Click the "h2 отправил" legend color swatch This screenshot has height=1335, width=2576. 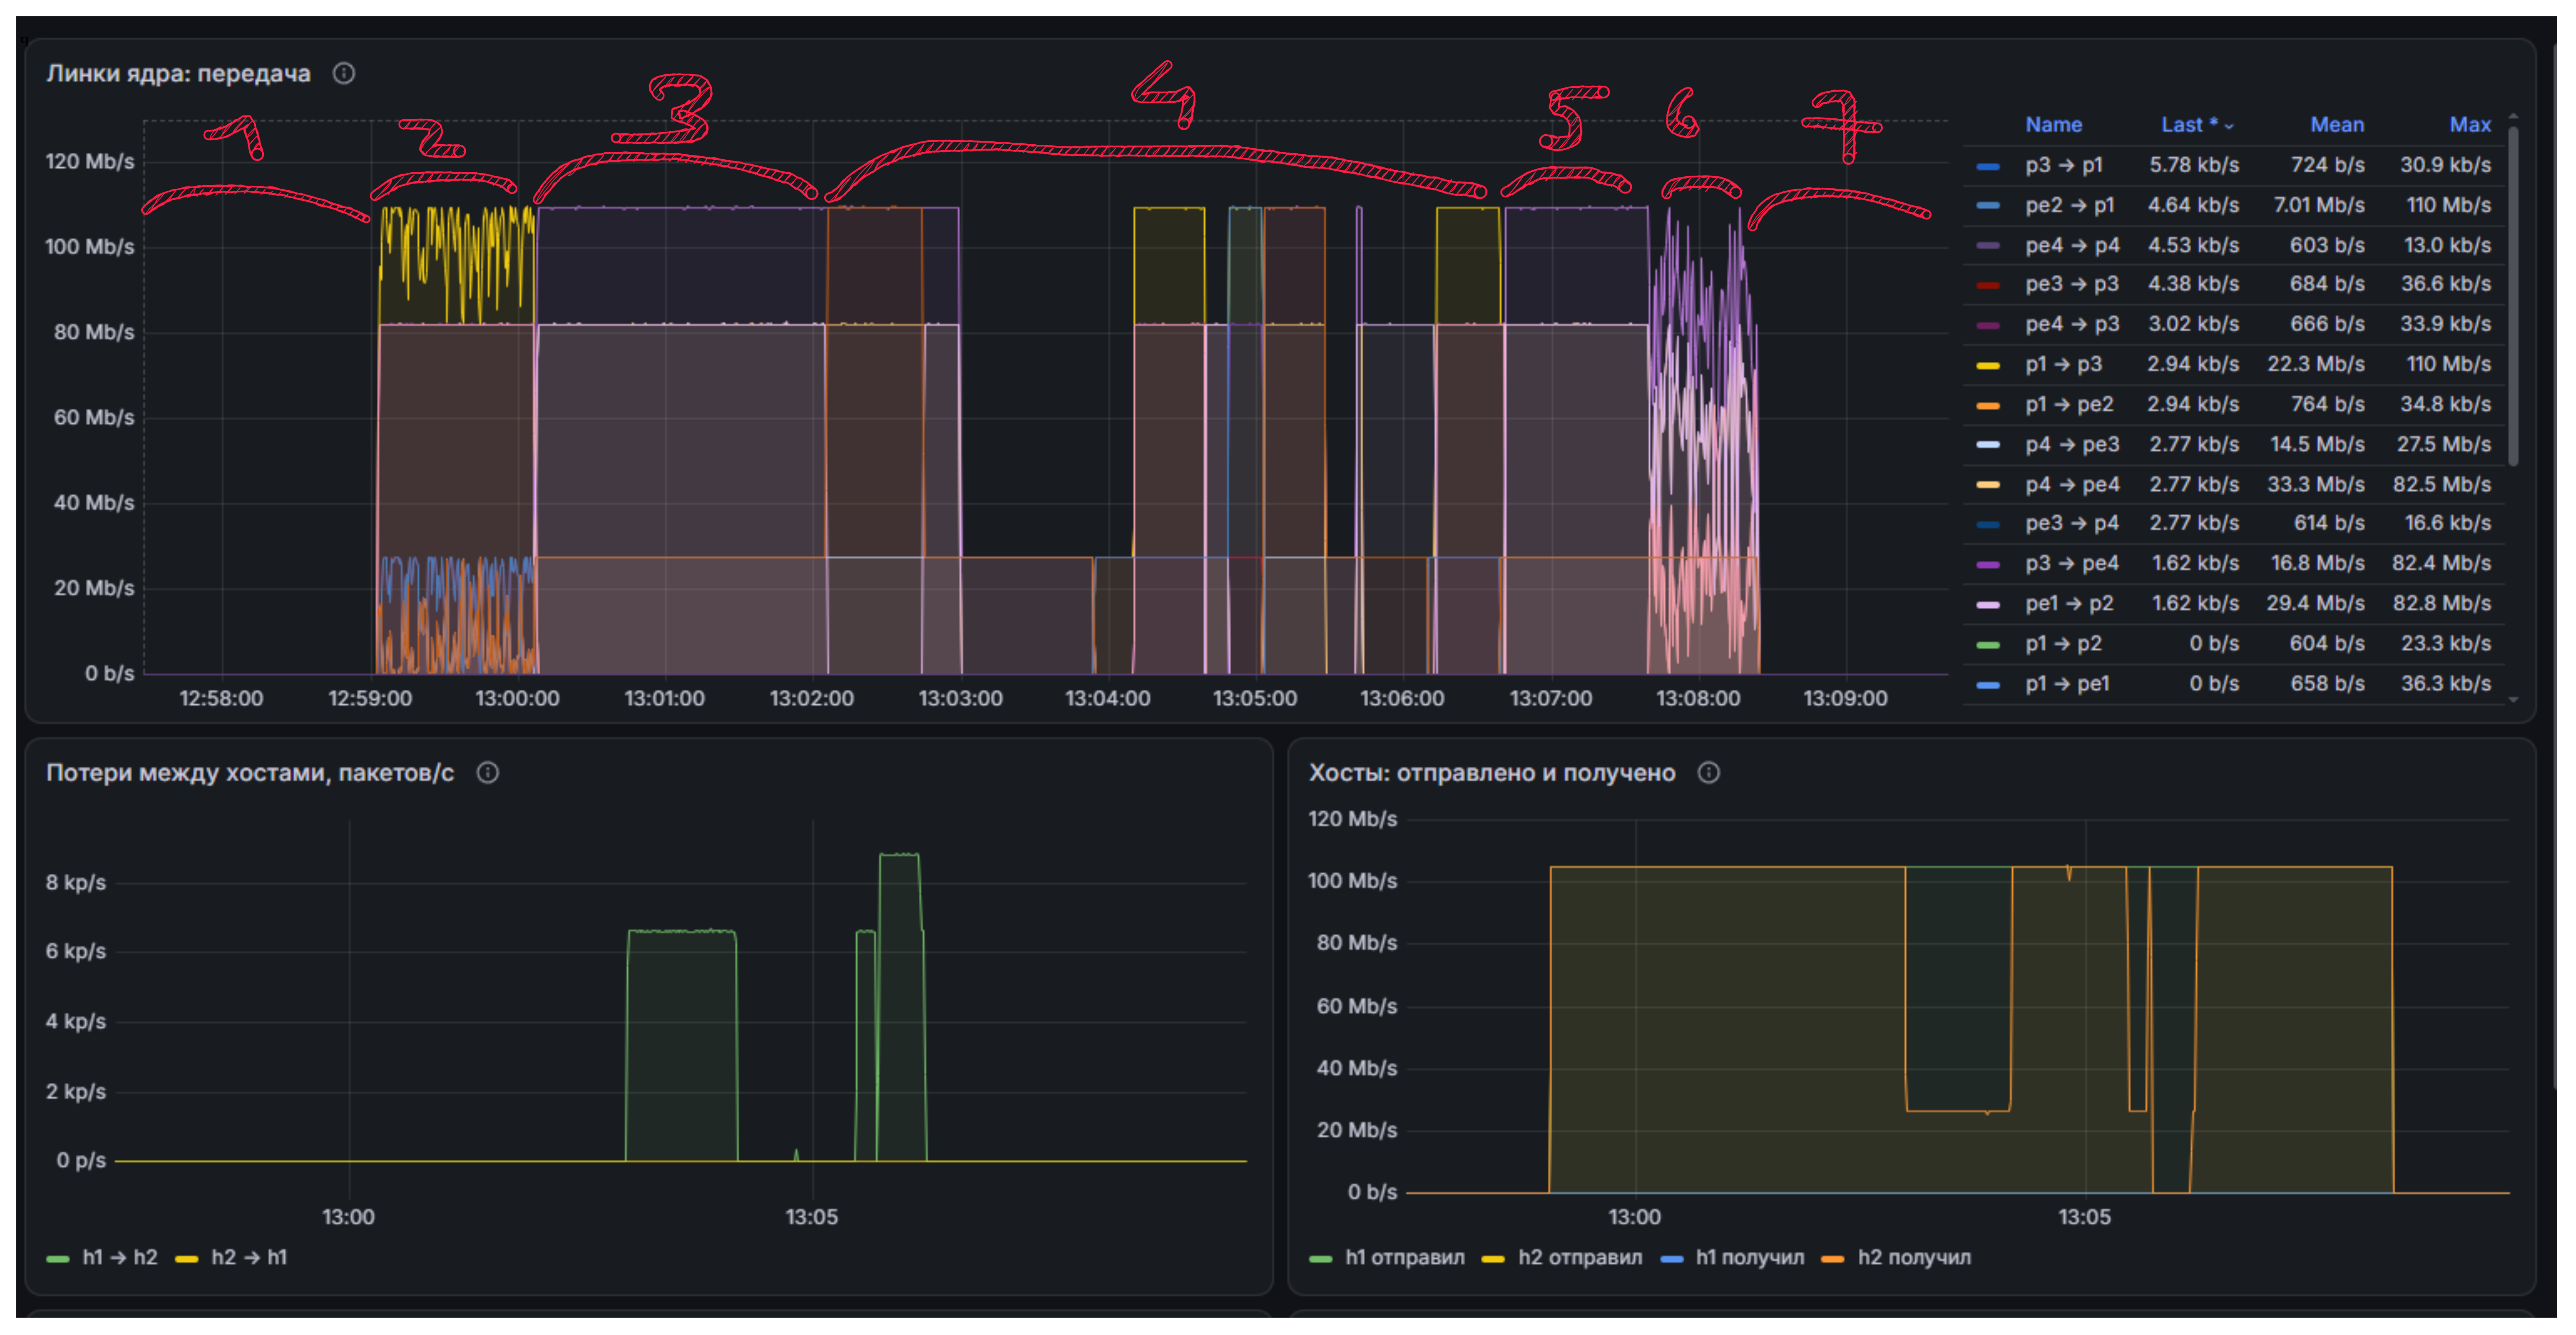(1493, 1258)
